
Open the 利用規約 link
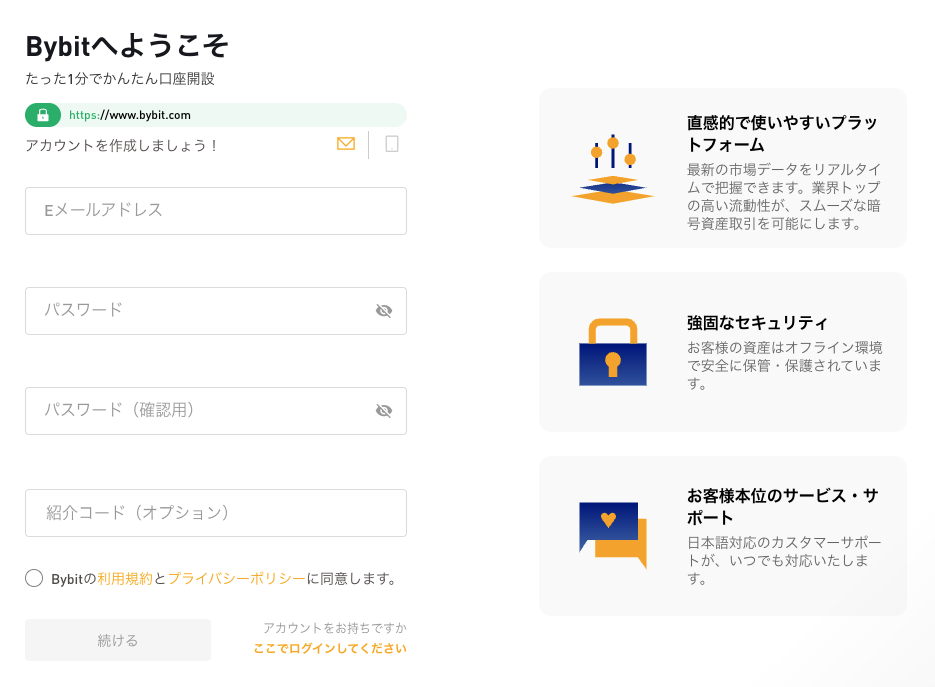tap(125, 578)
